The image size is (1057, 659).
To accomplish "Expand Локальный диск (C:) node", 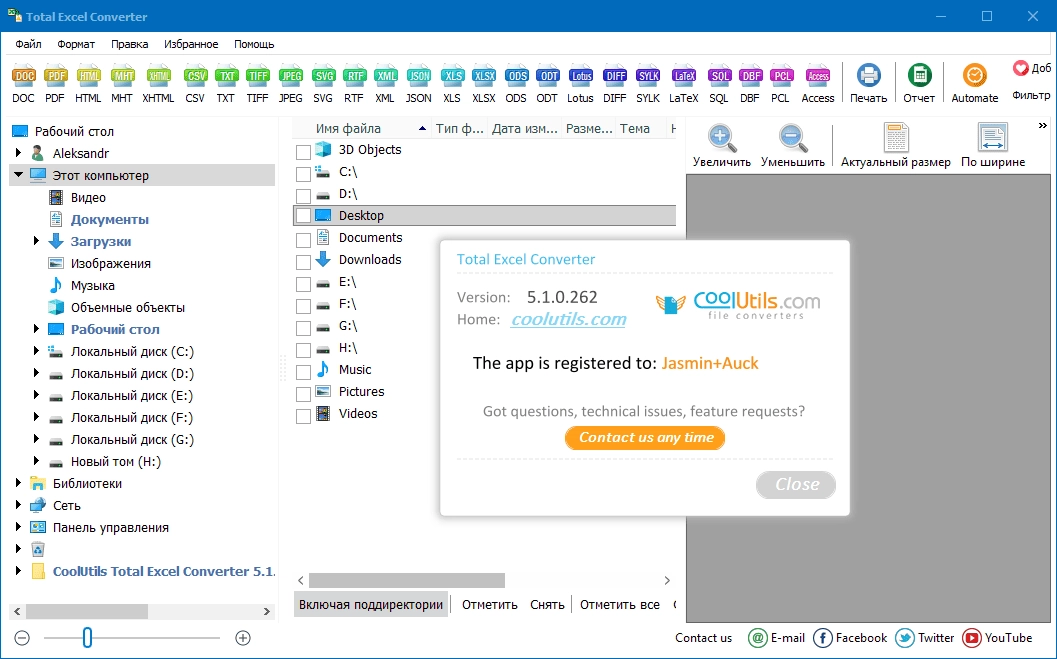I will click(36, 351).
